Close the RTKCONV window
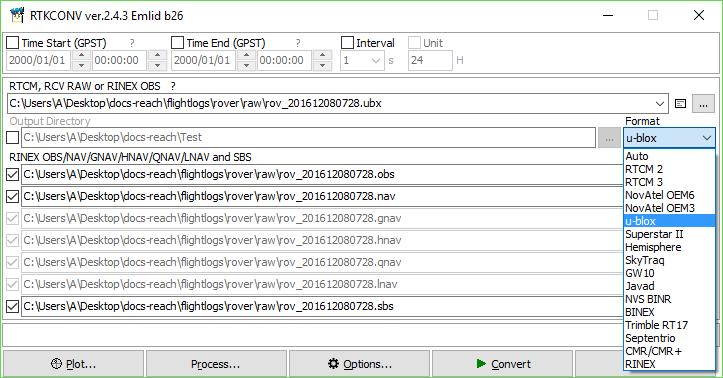Image resolution: width=723 pixels, height=378 pixels. click(x=699, y=15)
